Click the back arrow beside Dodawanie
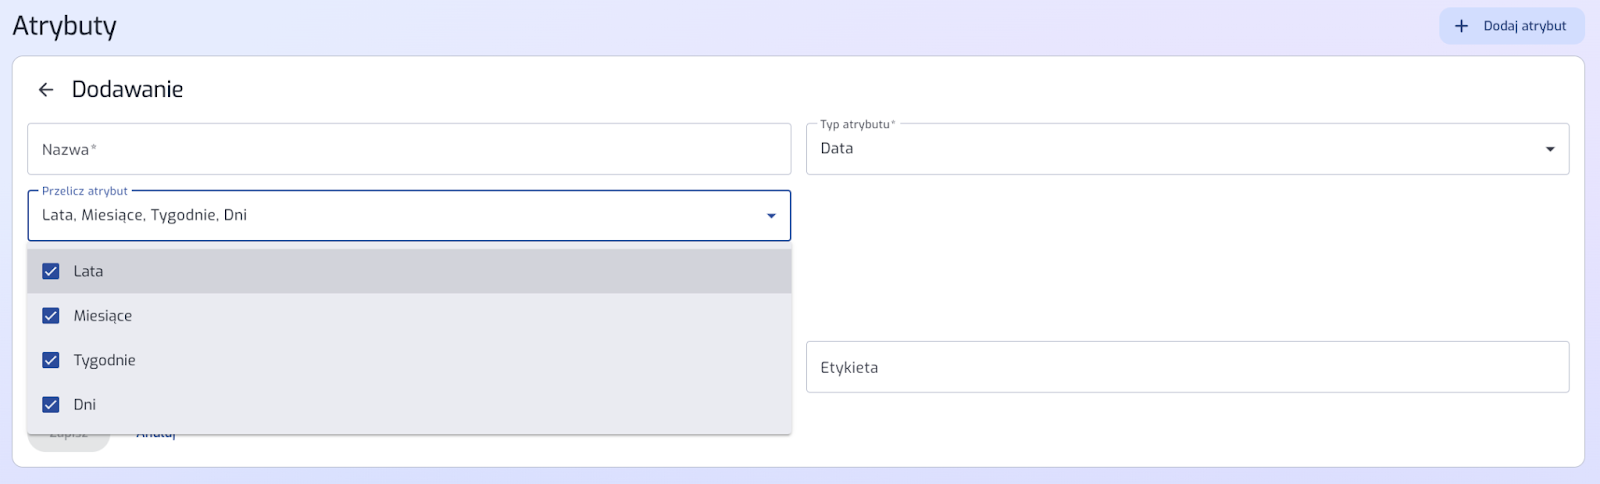1600x484 pixels. [46, 90]
